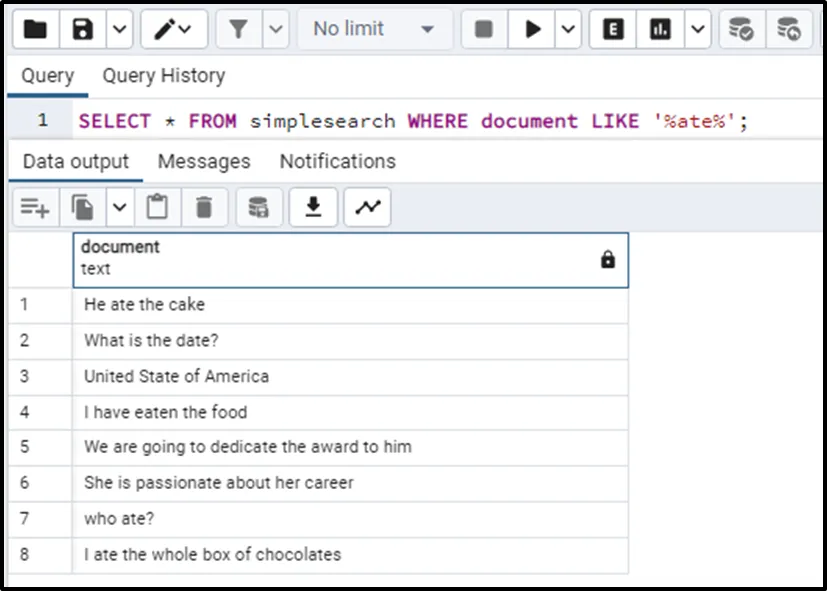Click the Stop query square button
This screenshot has width=827, height=591.
[x=484, y=30]
